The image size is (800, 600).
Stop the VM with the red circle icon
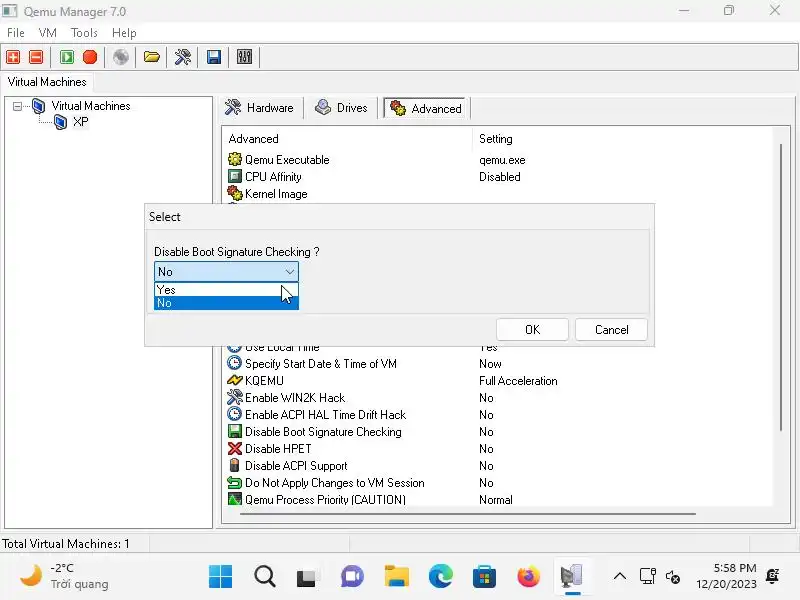point(90,57)
